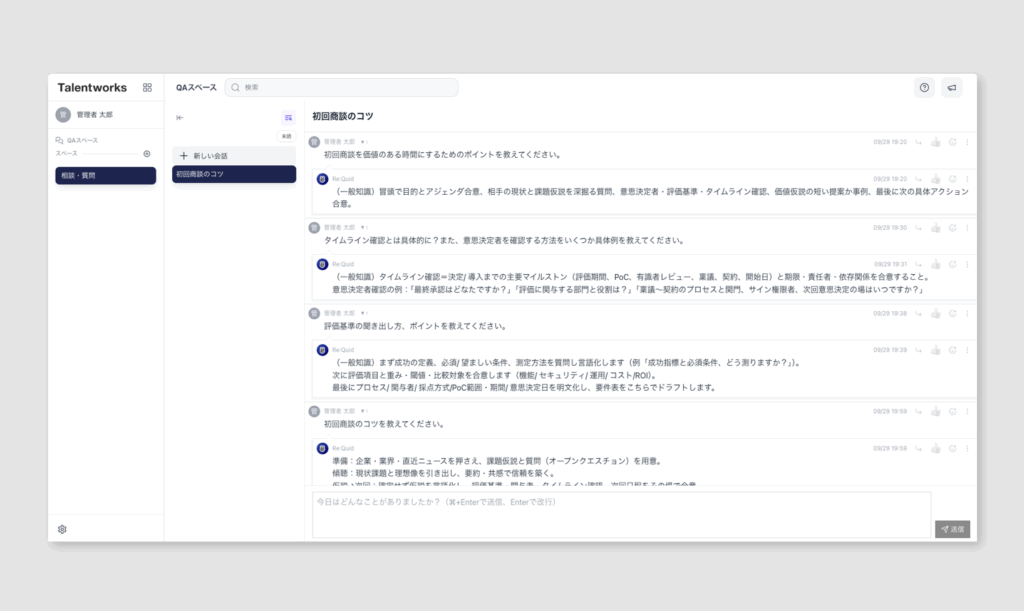The width and height of the screenshot is (1024, 611).
Task: Thumbs up the 19:31 Re:Quid answer
Action: pyautogui.click(x=936, y=265)
